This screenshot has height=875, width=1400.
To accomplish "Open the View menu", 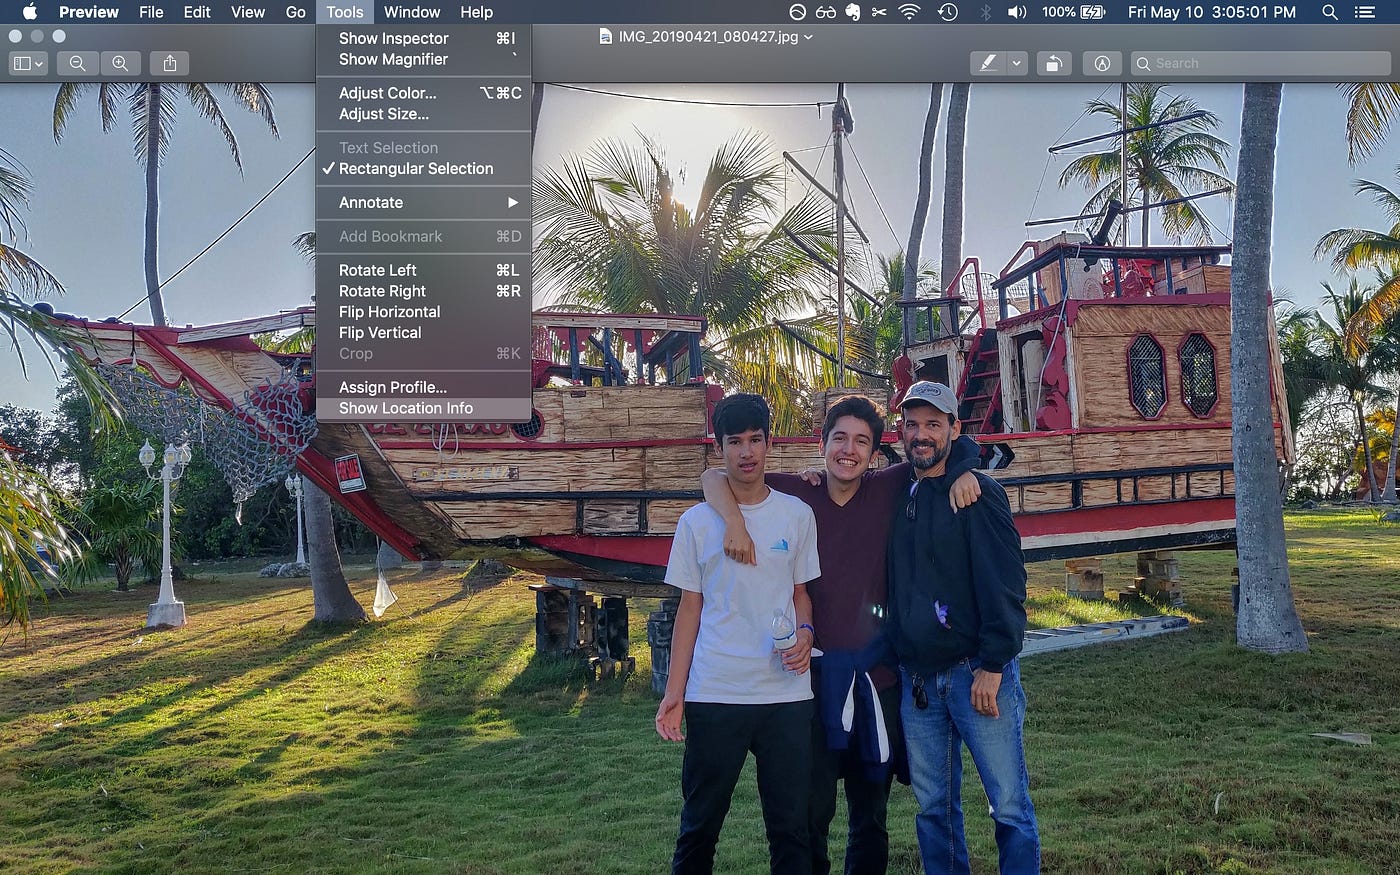I will 247,12.
